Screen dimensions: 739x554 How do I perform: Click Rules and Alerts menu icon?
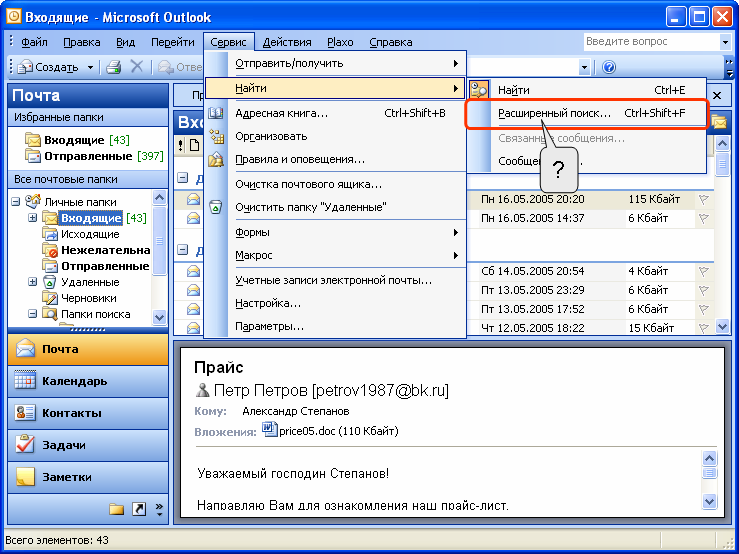[216, 159]
